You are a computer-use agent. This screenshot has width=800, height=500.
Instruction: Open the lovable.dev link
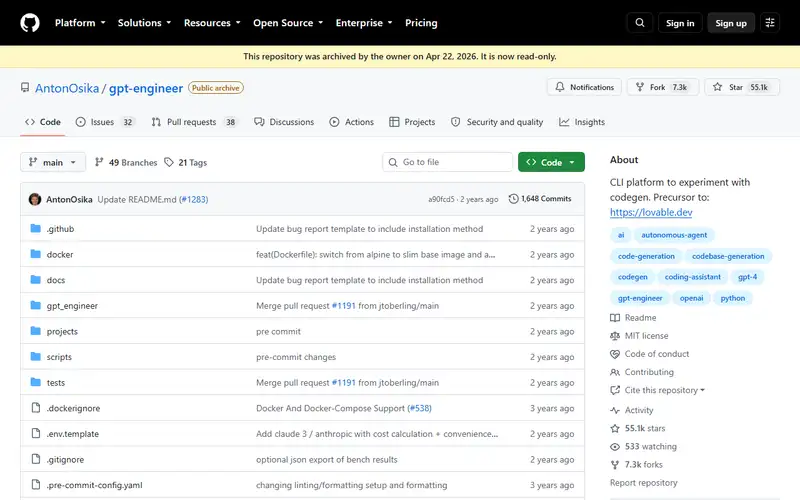coord(651,212)
